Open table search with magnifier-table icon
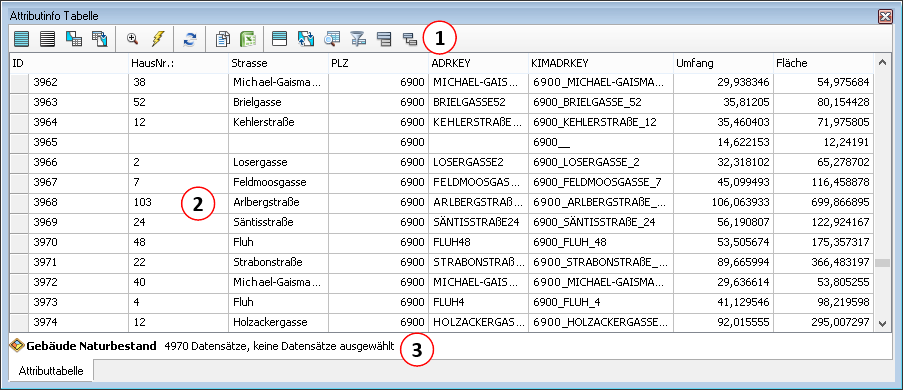903x390 pixels. tap(332, 39)
